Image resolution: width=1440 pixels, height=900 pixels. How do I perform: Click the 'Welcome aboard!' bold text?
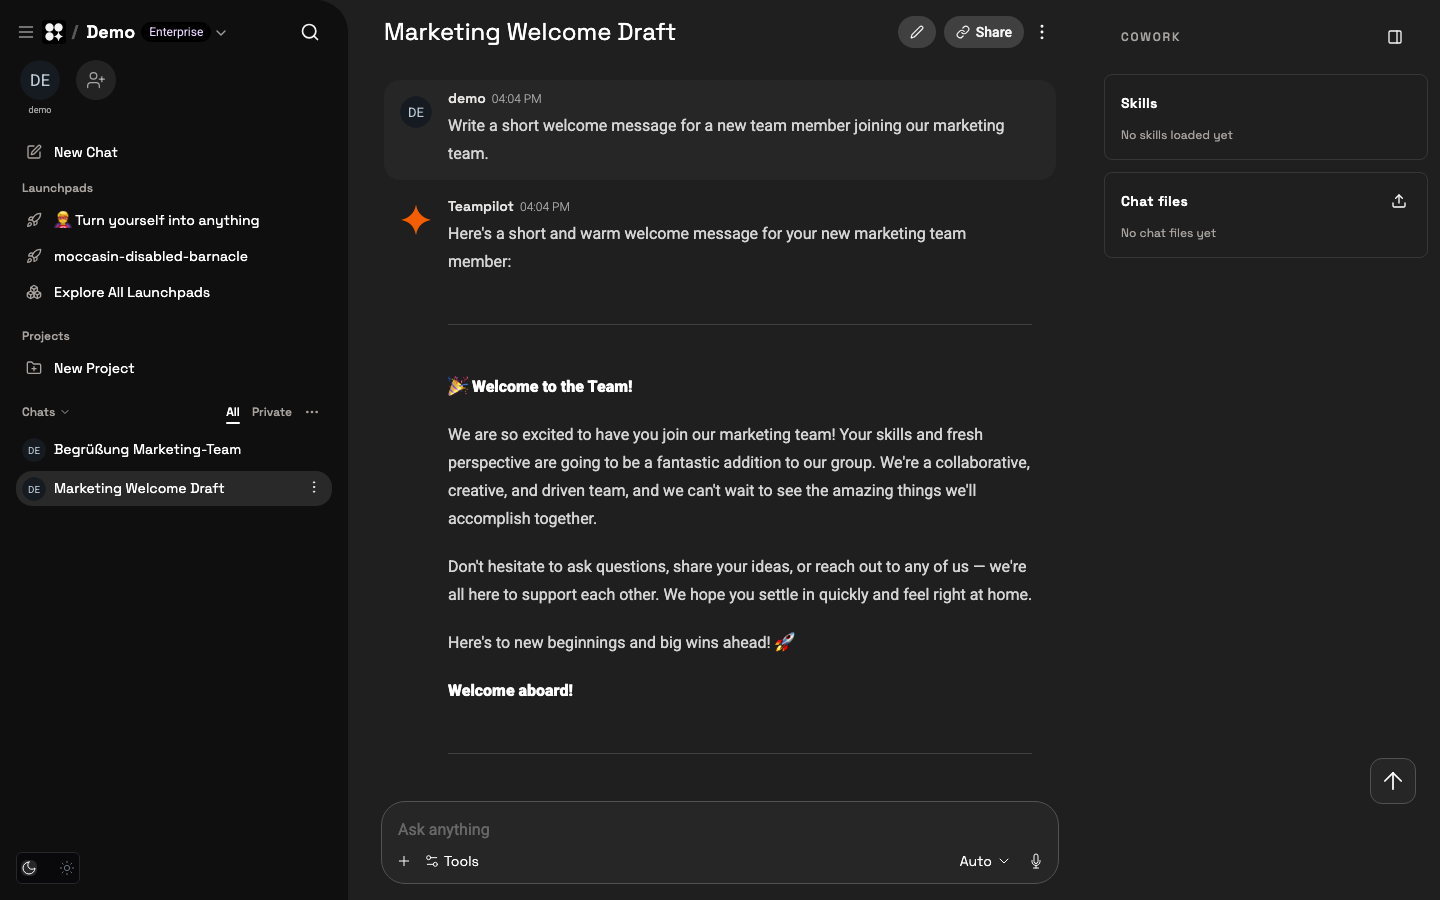[510, 690]
